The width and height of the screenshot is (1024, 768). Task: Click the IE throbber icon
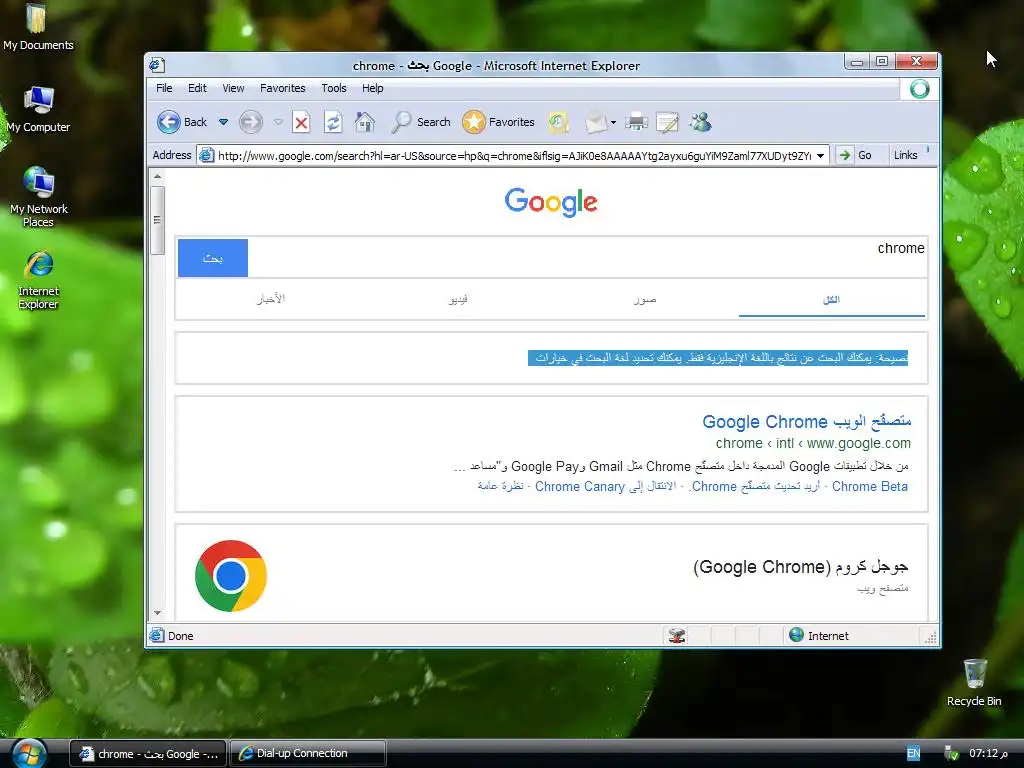[x=920, y=89]
